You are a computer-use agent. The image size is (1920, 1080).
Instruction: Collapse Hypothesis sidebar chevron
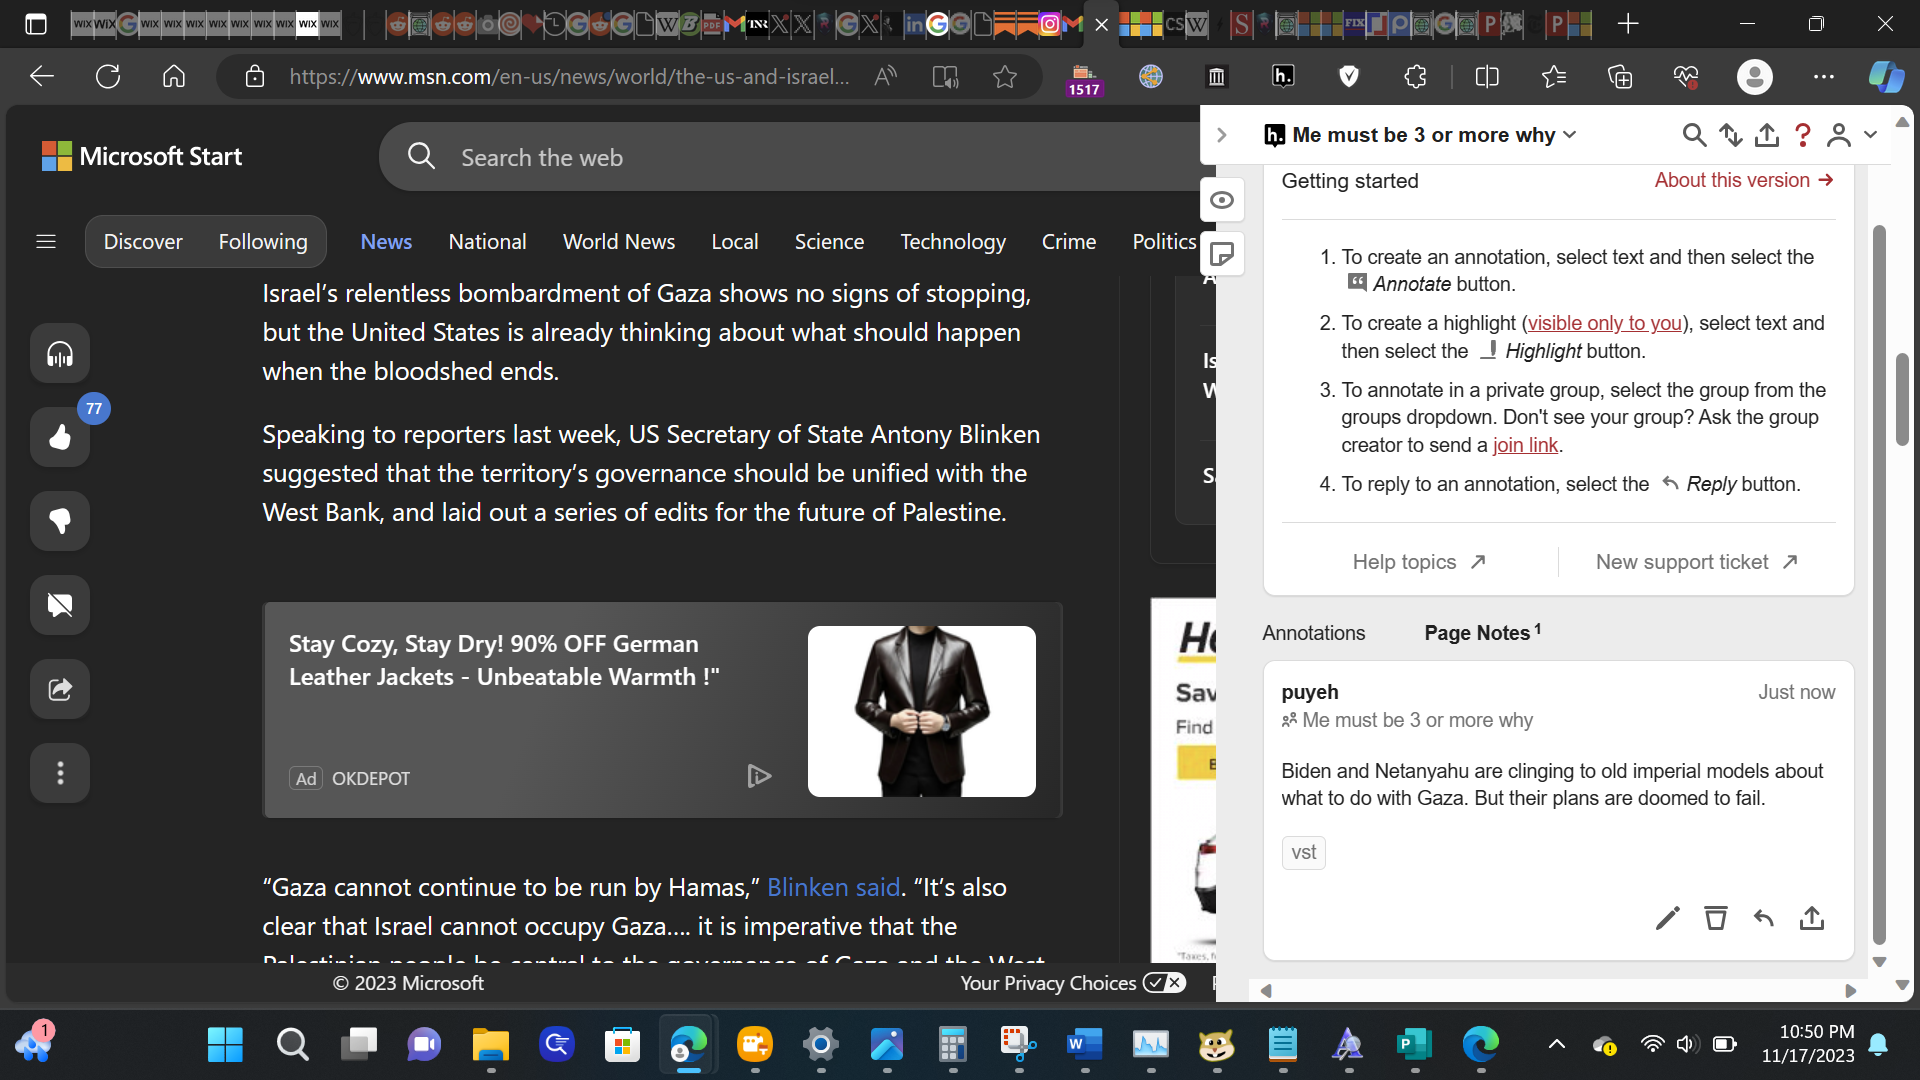click(1221, 135)
